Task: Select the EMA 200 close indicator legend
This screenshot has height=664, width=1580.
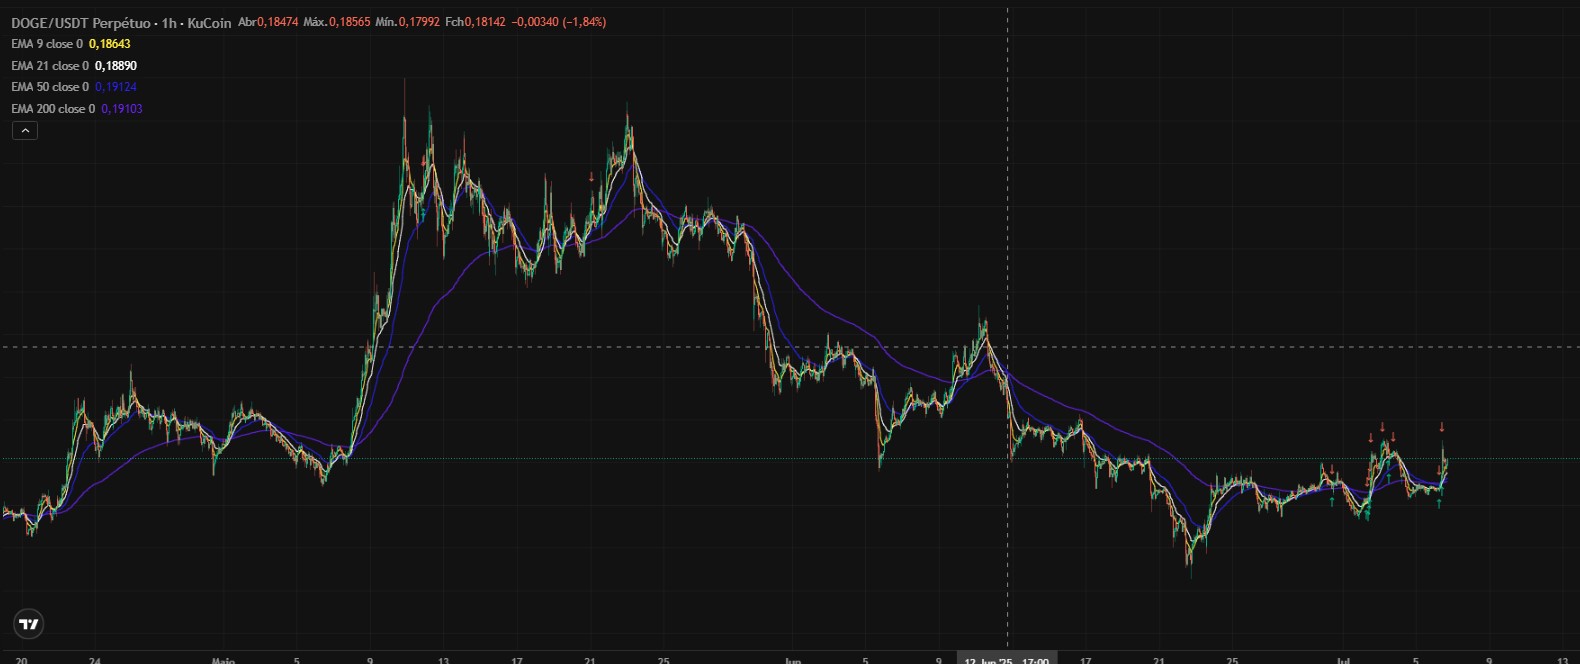Action: point(53,109)
